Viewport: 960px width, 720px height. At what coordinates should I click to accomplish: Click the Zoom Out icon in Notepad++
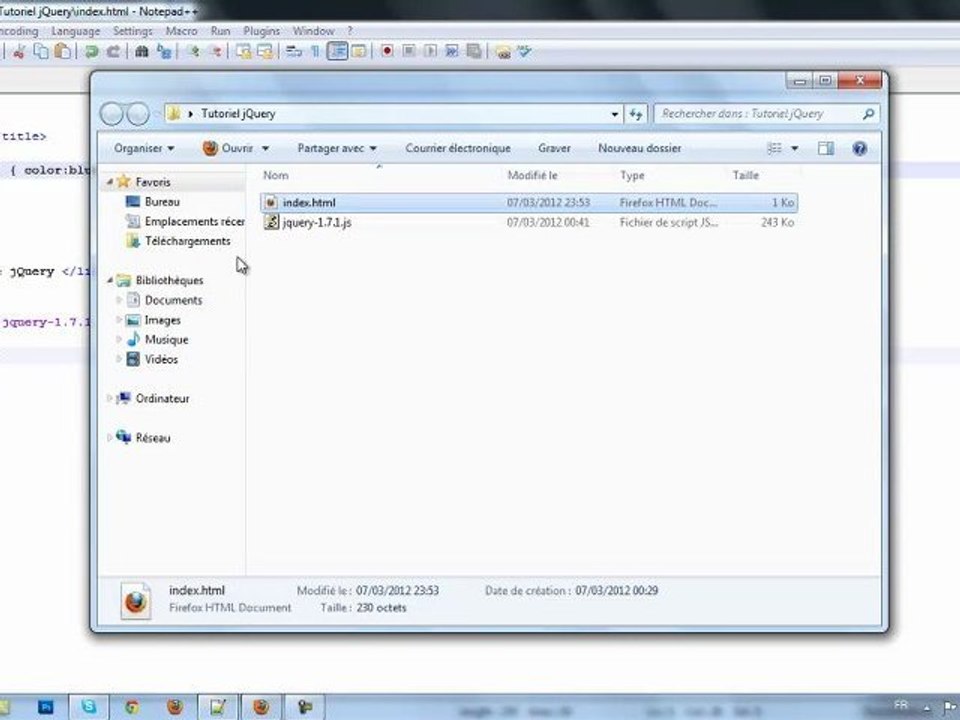click(215, 51)
